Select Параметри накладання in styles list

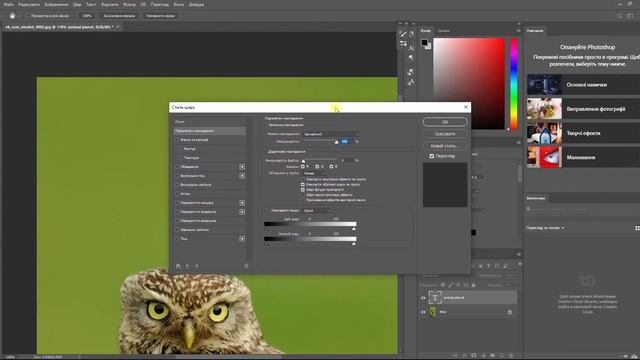(209, 131)
